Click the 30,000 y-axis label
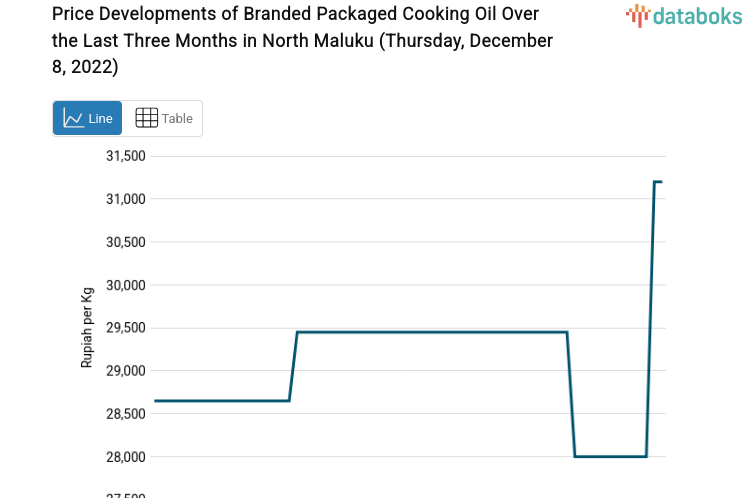This screenshot has height=498, width=753. tap(126, 285)
